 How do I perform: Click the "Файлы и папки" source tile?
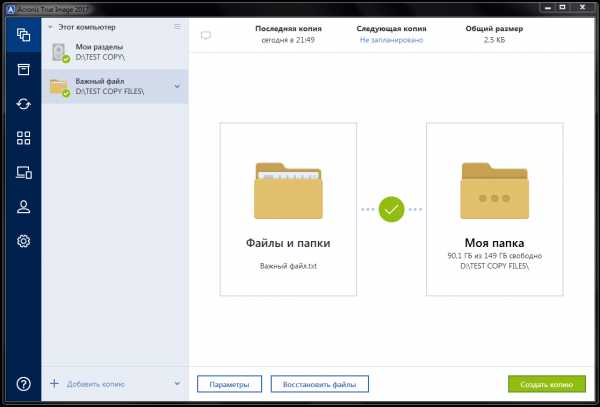point(288,210)
